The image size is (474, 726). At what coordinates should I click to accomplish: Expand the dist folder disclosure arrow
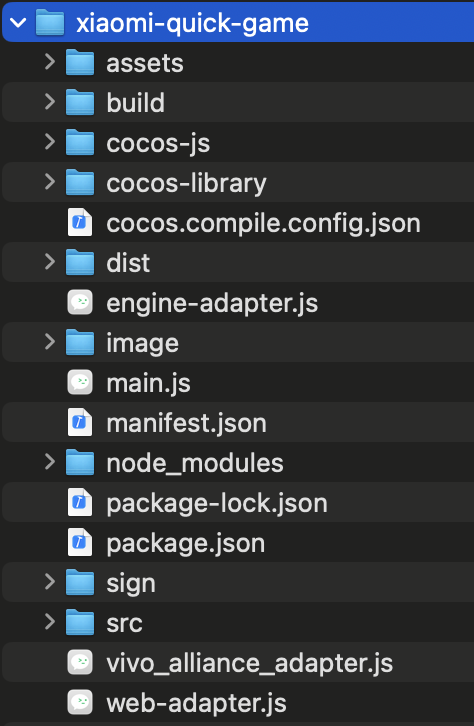click(50, 262)
